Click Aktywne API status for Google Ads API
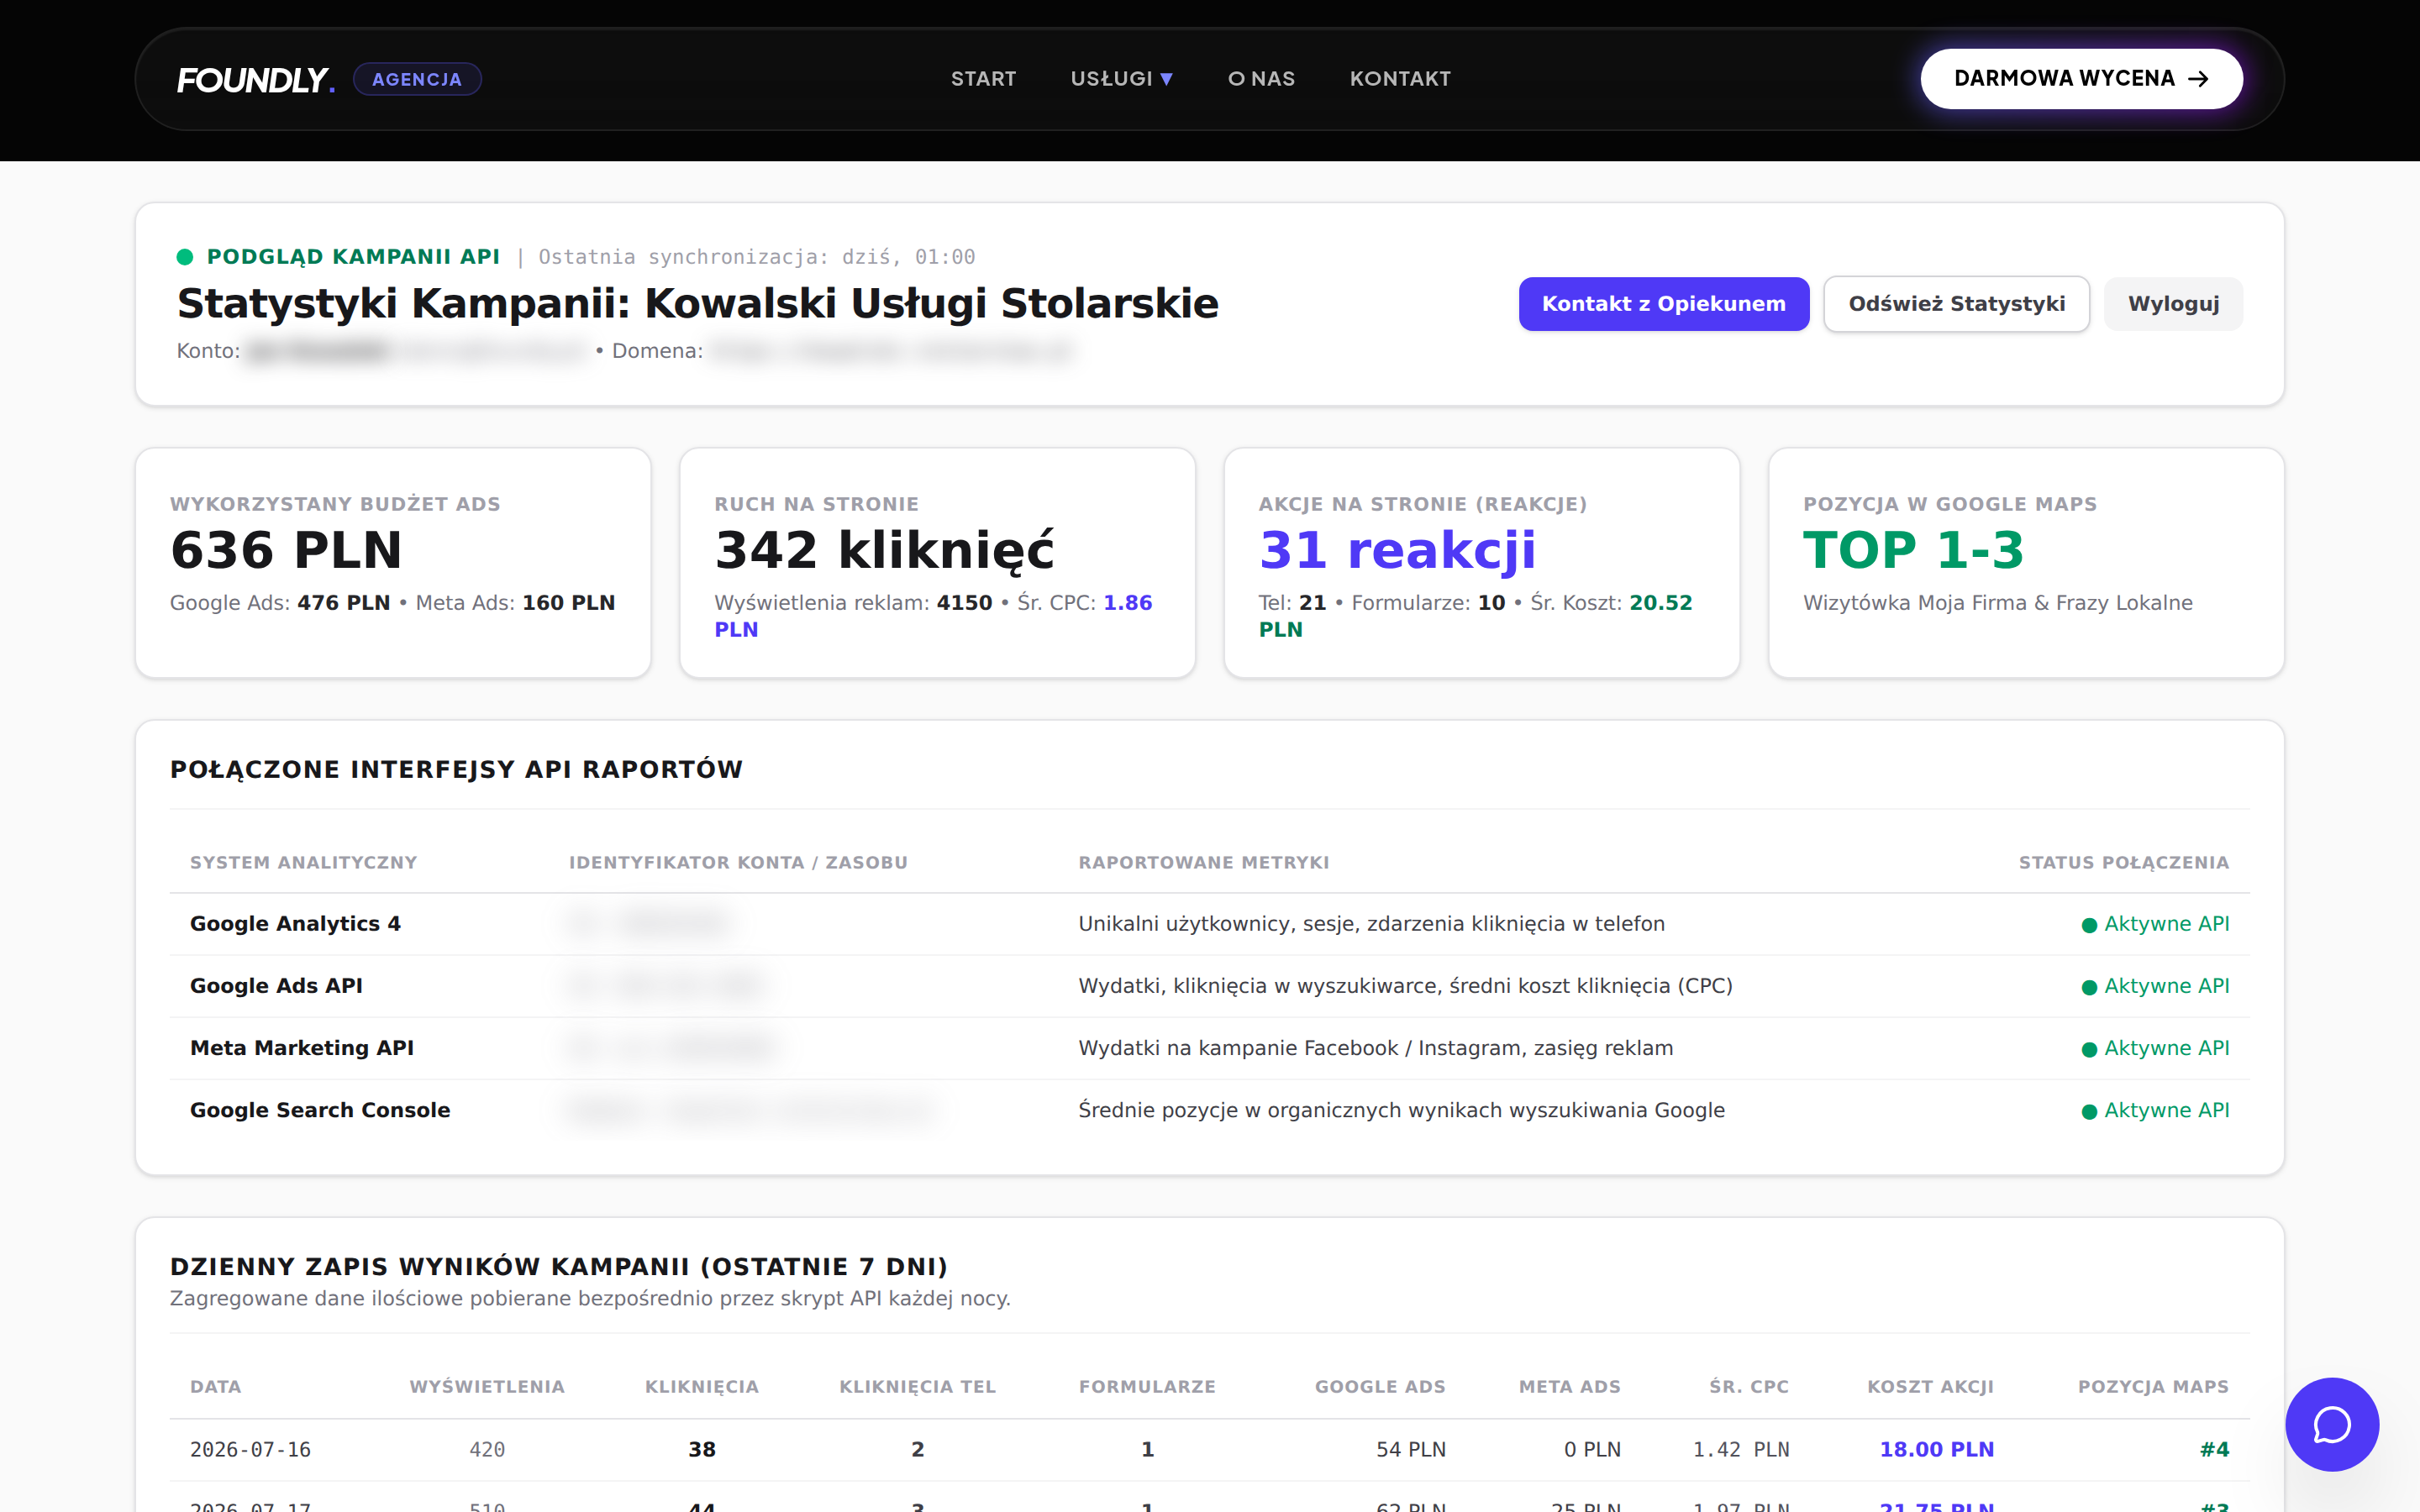The width and height of the screenshot is (2420, 1512). point(2155,986)
